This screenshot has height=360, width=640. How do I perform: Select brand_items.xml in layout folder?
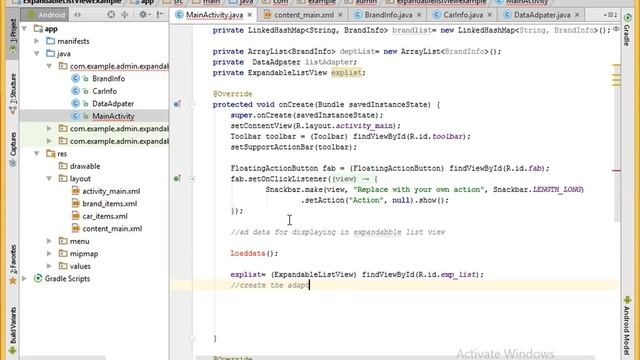[x=109, y=204]
